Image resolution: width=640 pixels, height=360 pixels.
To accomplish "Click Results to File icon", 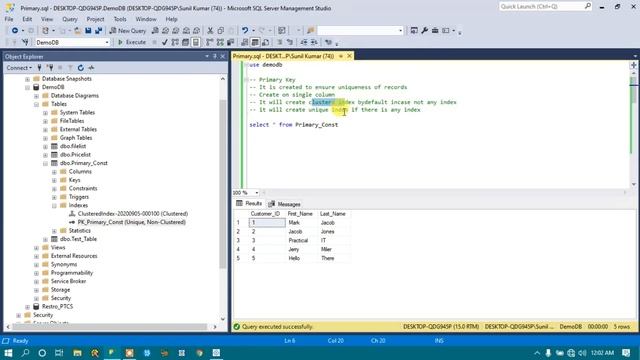I will tap(265, 42).
